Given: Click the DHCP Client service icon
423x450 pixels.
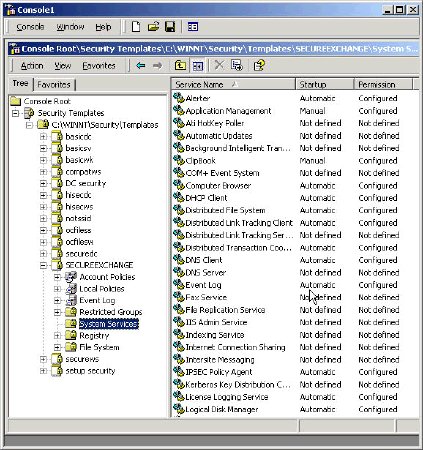Looking at the screenshot, I should click(x=179, y=198).
